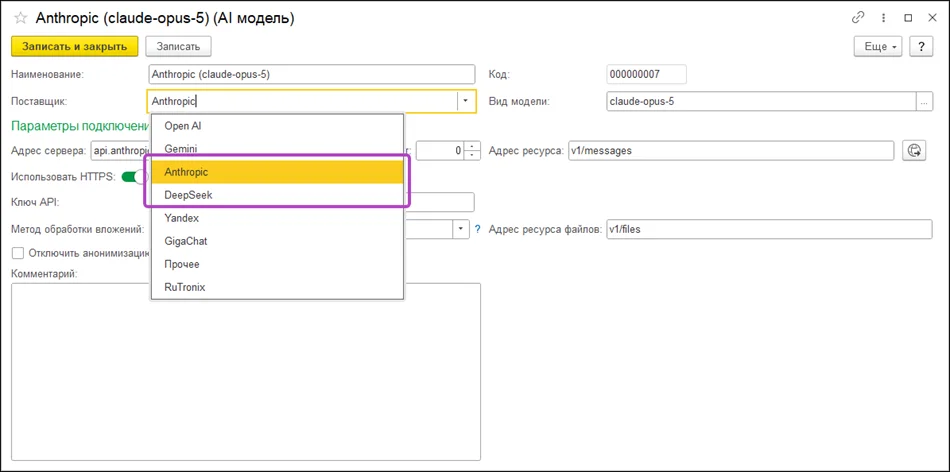
Task: Choose Anthropic in the supplier list
Action: [277, 172]
